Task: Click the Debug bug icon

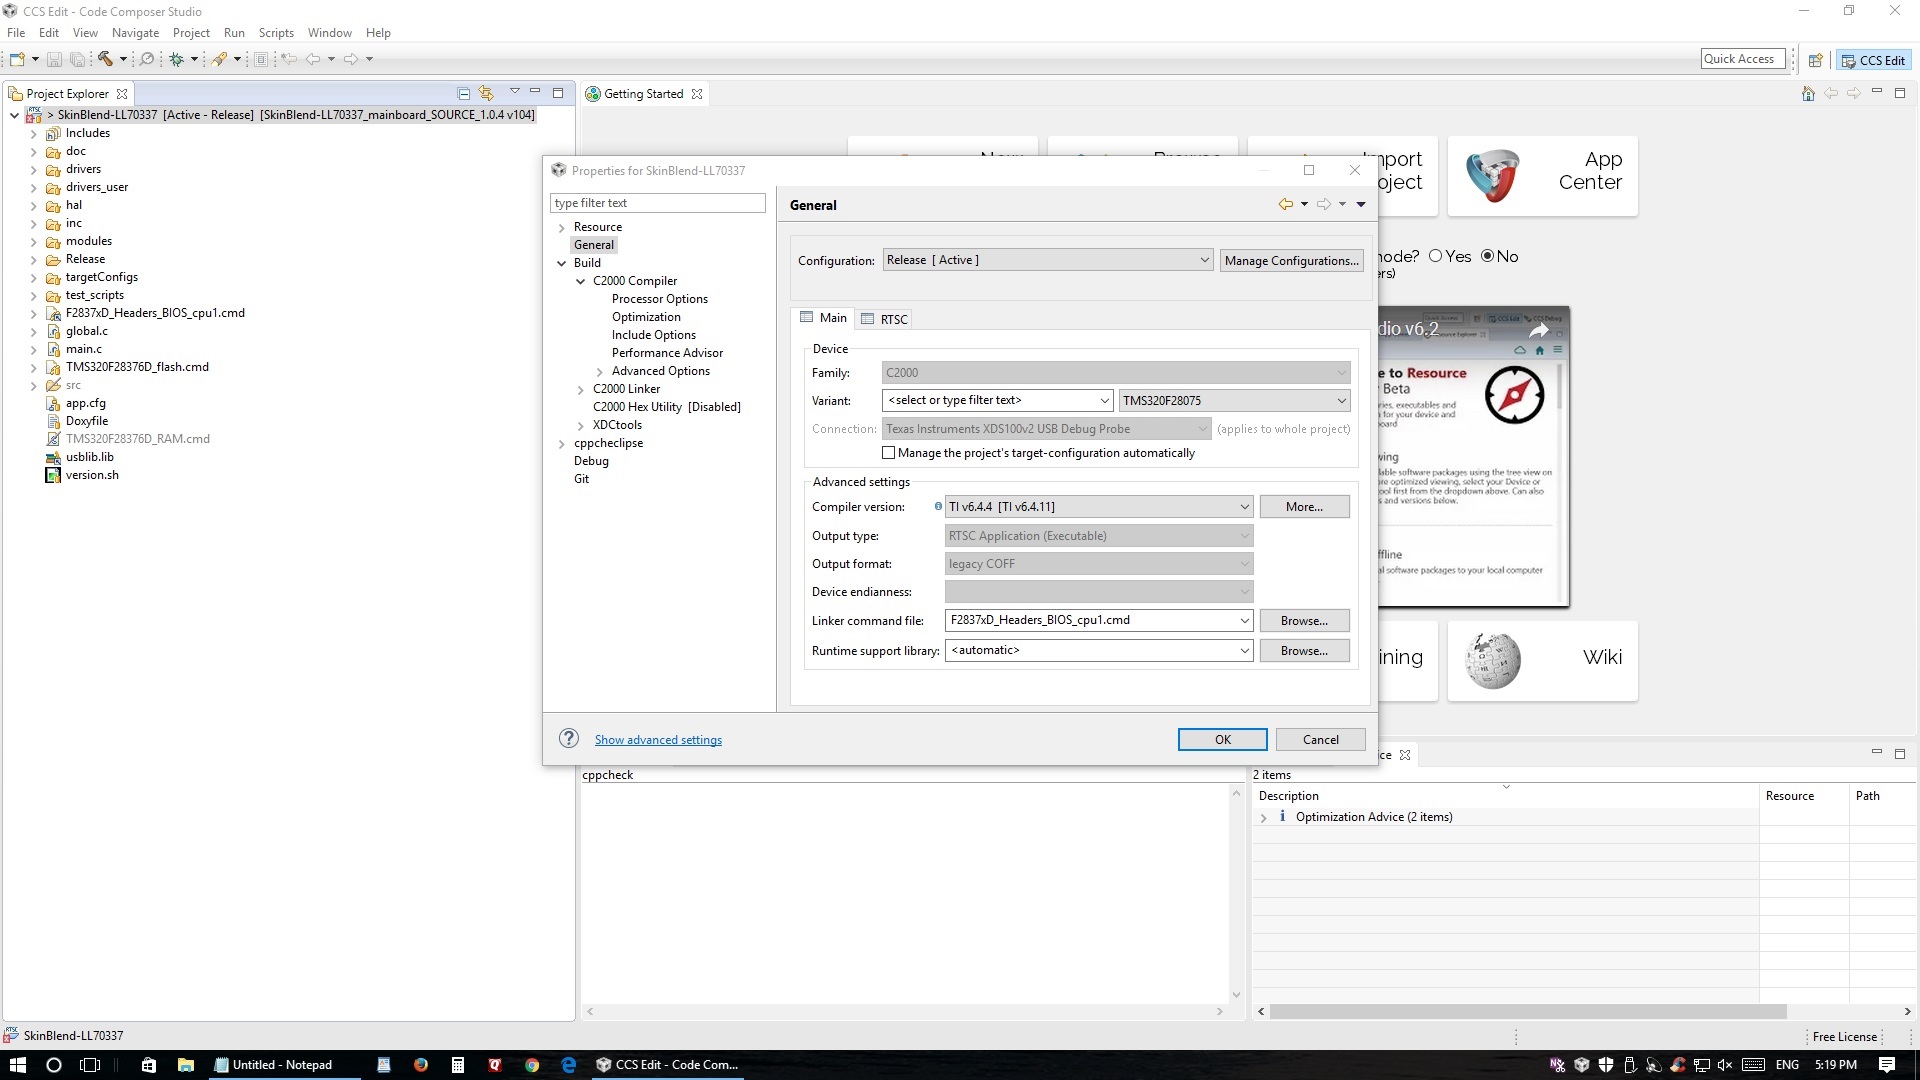Action: (177, 60)
